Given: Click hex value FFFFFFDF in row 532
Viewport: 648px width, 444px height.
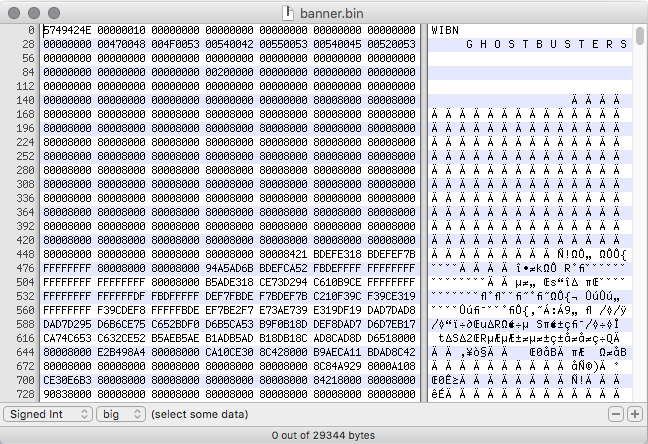Looking at the screenshot, I should 122,296.
